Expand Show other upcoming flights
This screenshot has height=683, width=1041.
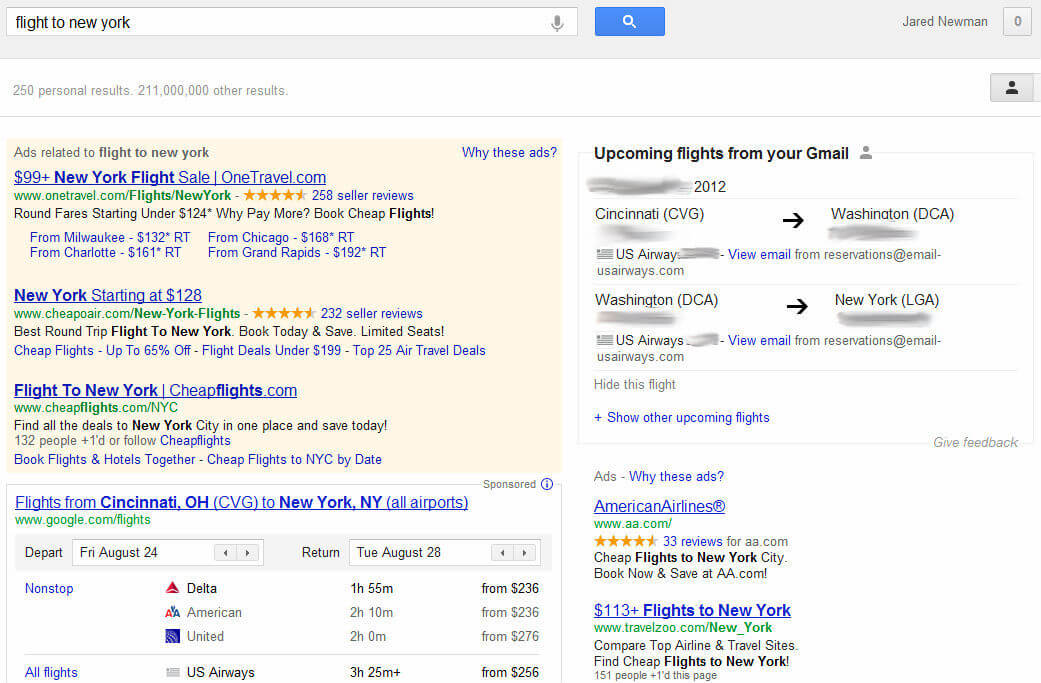coord(682,417)
